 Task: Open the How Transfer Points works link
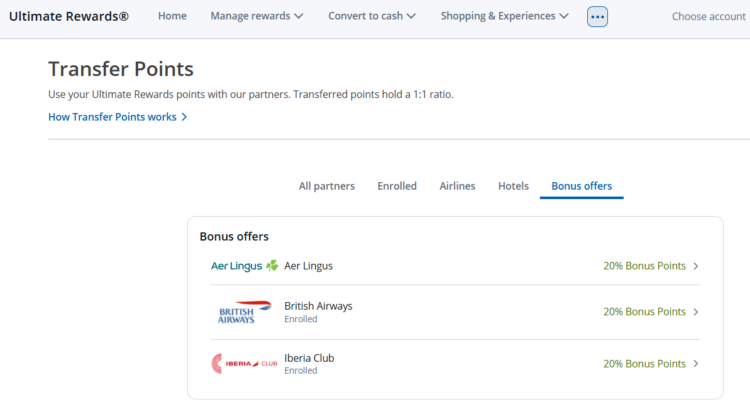[112, 117]
